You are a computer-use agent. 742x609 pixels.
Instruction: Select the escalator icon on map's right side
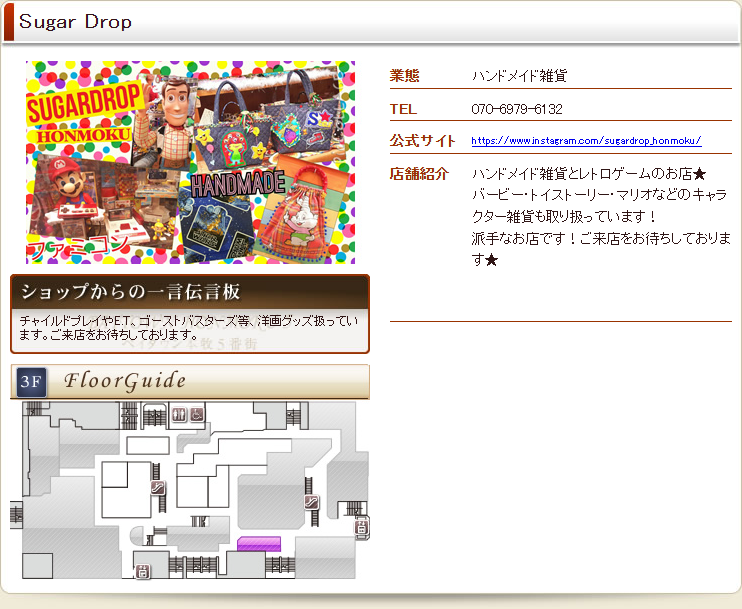[312, 503]
